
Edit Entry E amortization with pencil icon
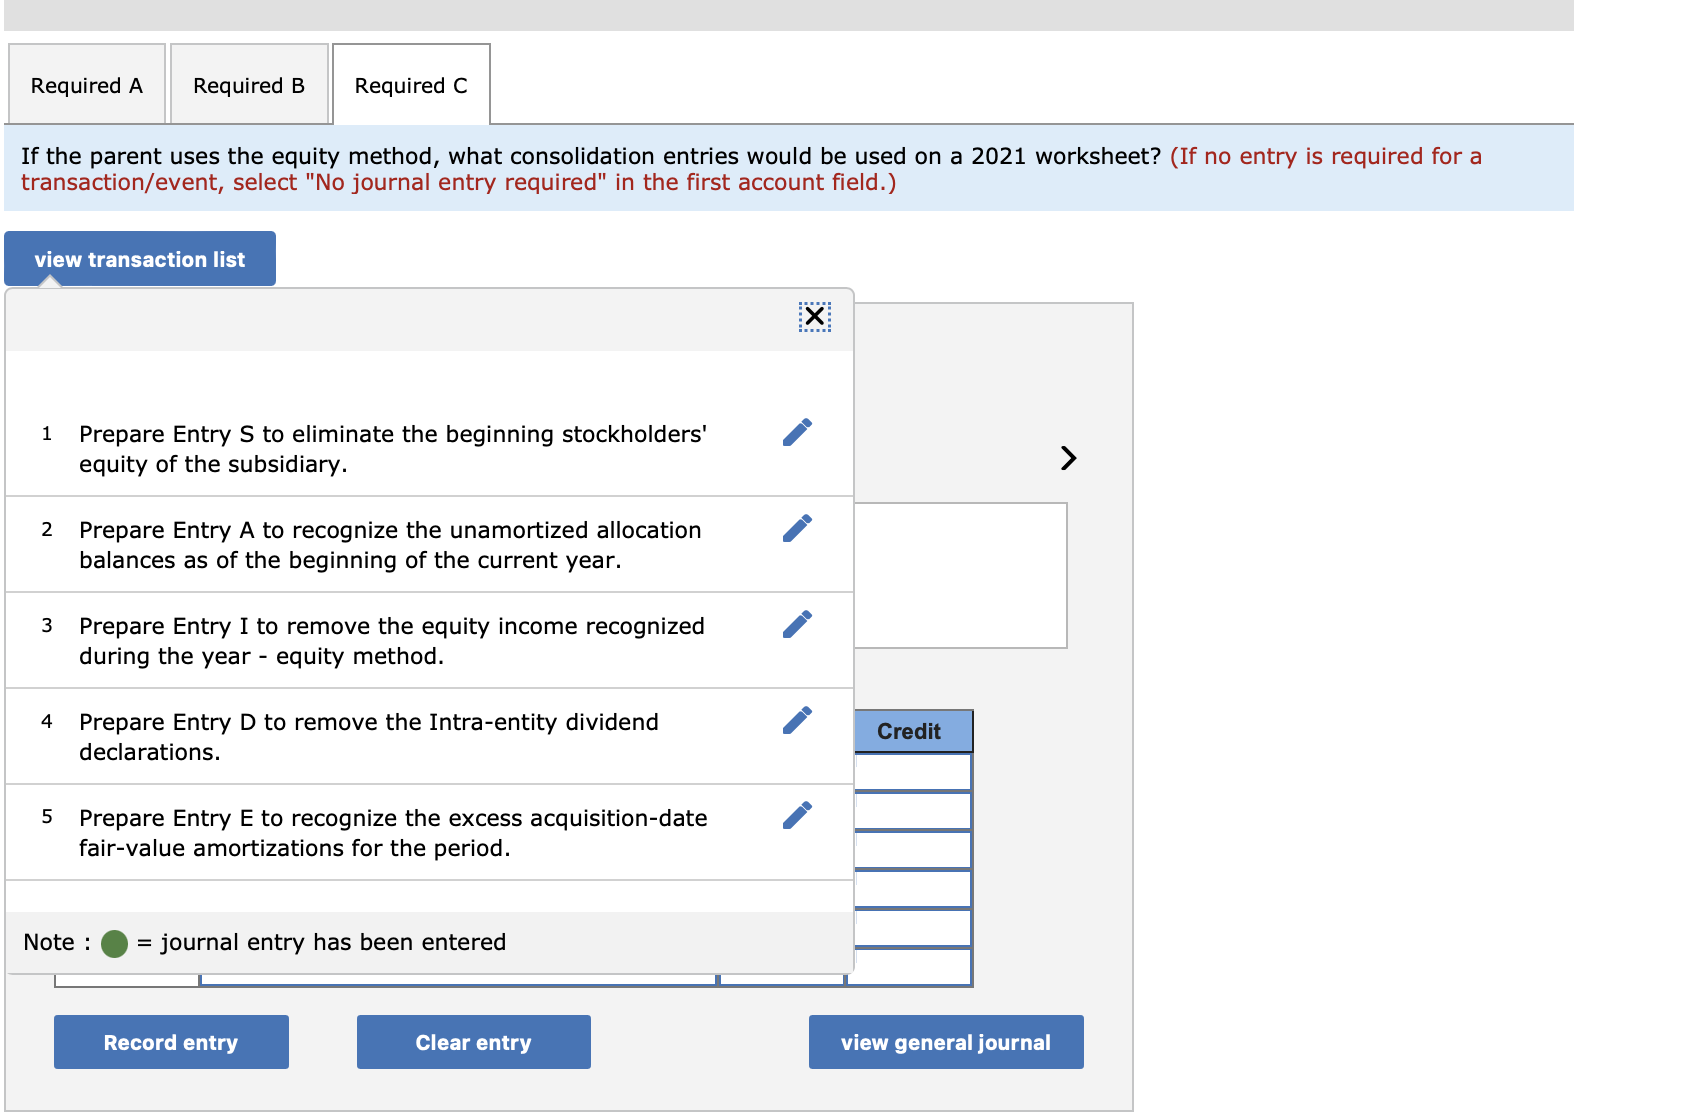pyautogui.click(x=797, y=816)
